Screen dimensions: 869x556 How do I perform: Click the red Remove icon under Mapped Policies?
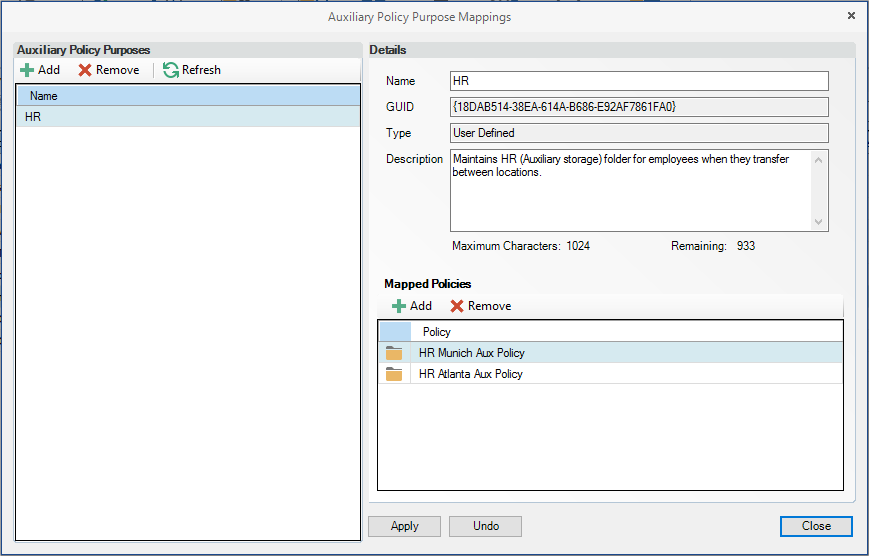click(457, 306)
